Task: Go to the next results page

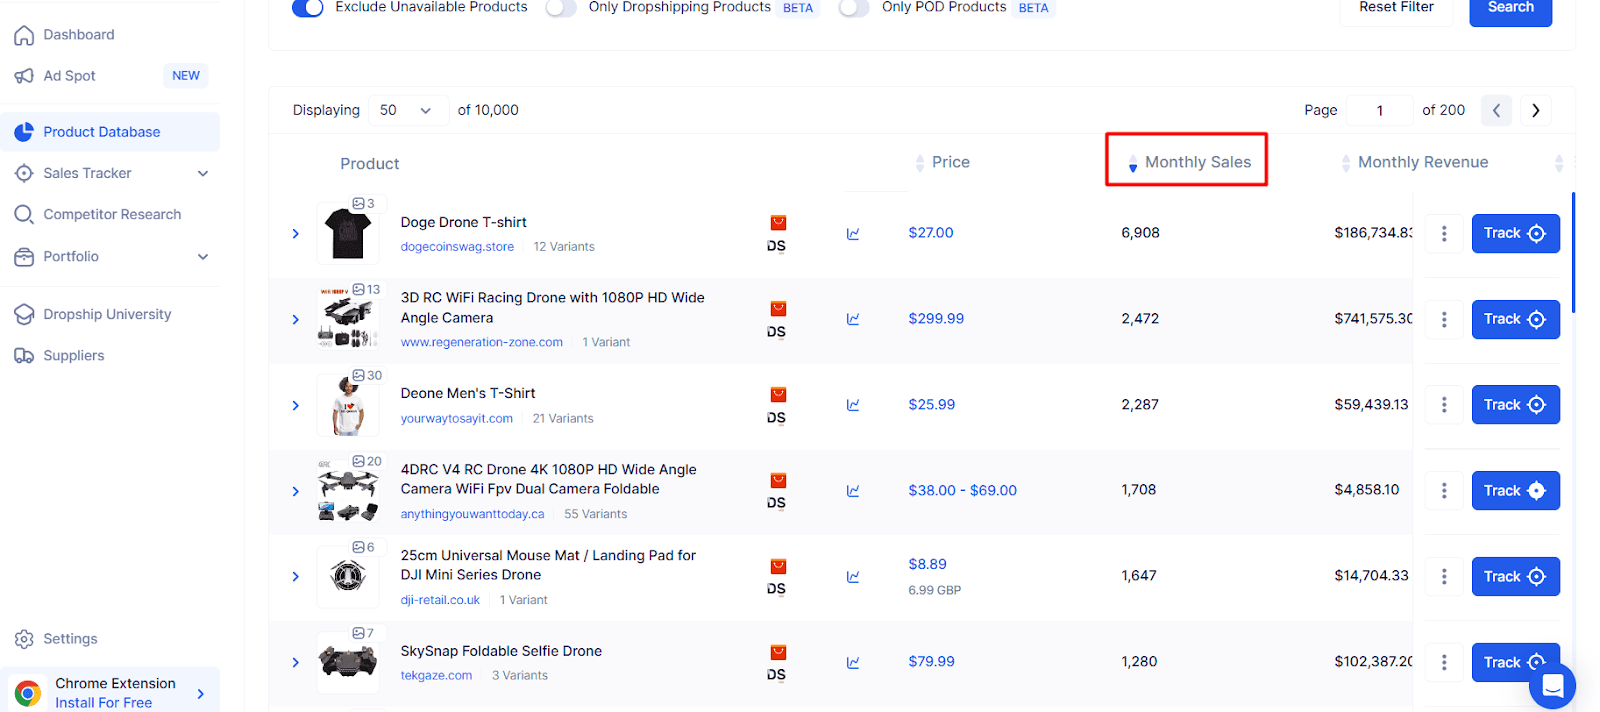Action: [1536, 110]
